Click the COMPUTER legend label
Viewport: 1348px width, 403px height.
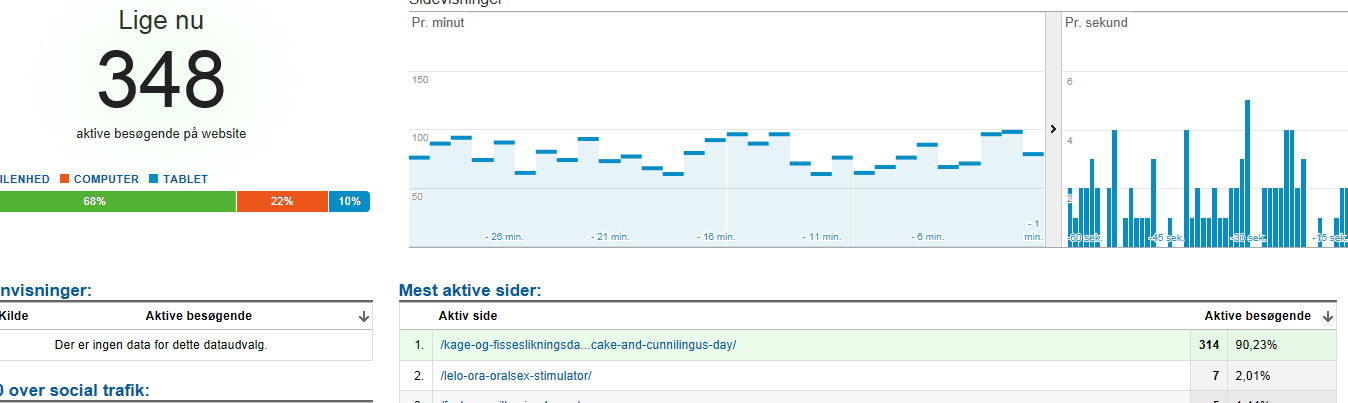(106, 179)
